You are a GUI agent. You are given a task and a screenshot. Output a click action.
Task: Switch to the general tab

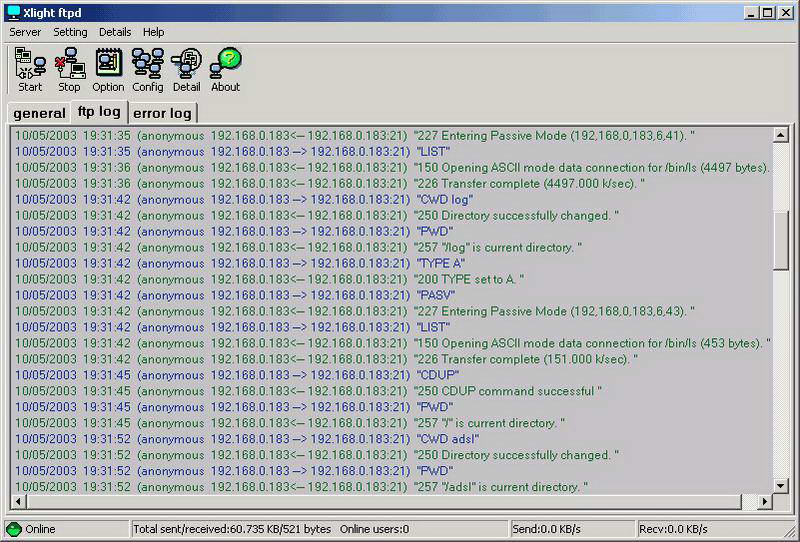(39, 113)
